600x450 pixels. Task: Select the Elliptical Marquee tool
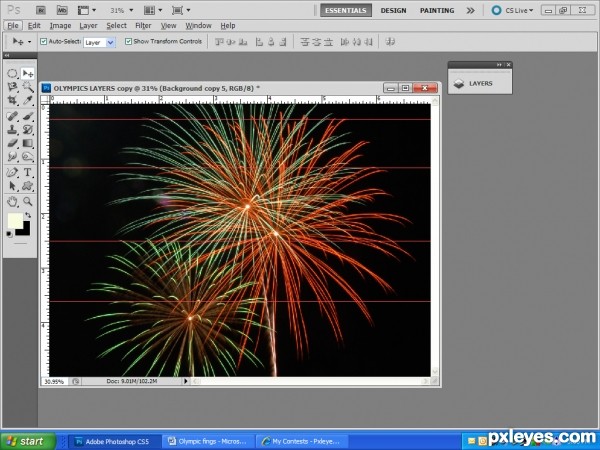pyautogui.click(x=12, y=73)
